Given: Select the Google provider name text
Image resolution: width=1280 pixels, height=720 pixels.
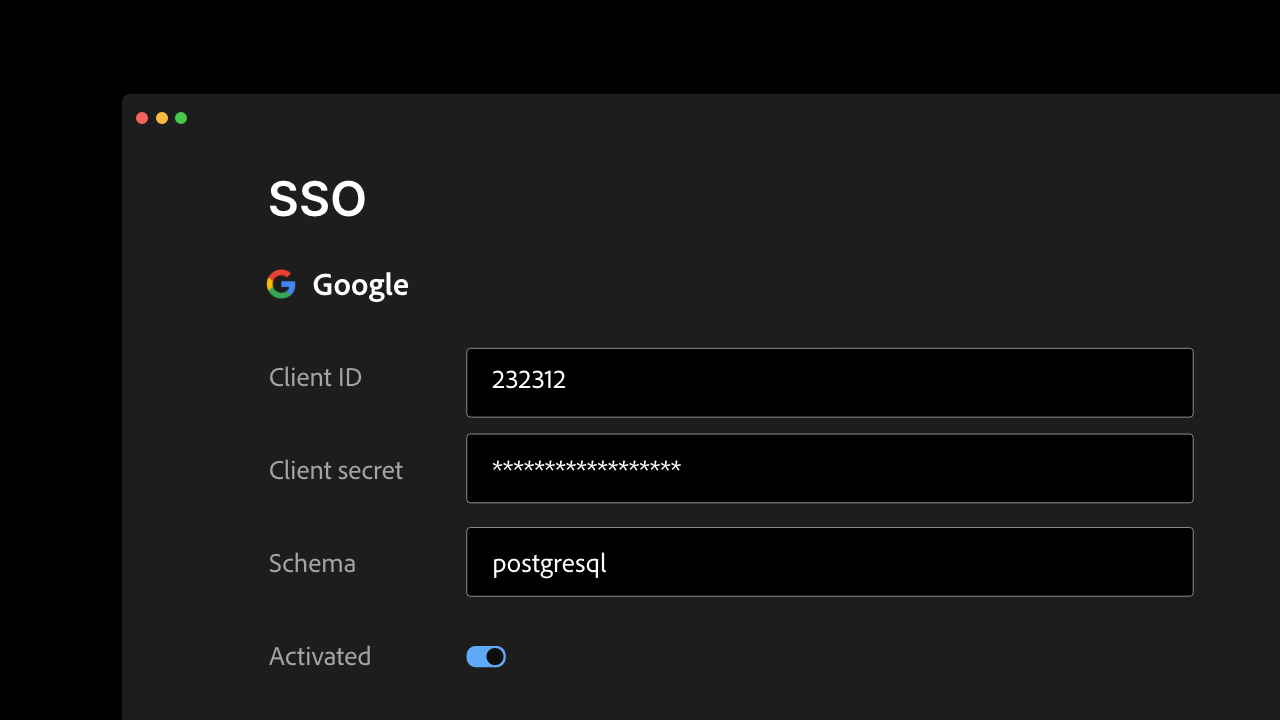Looking at the screenshot, I should (x=360, y=286).
